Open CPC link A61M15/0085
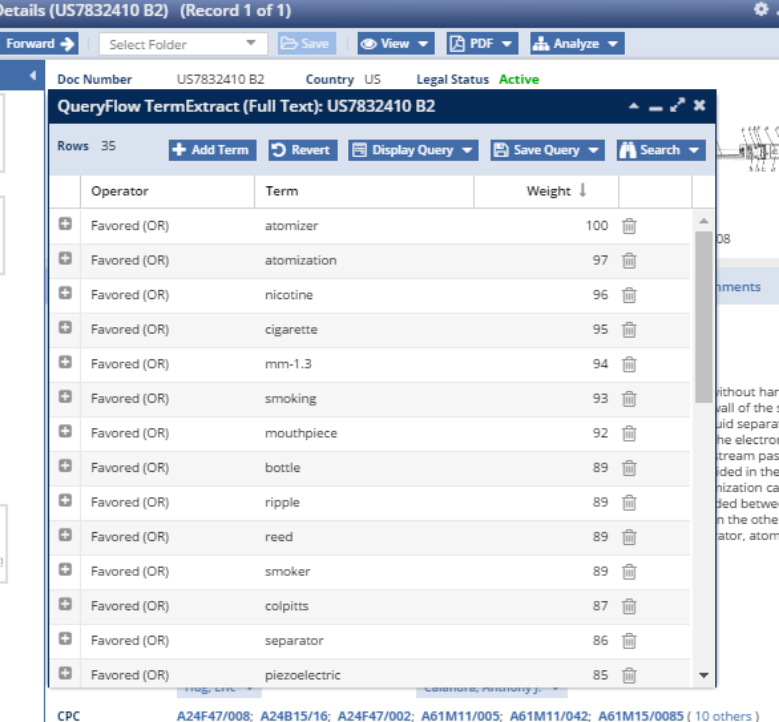Screen dimensions: 779x722 (x=640, y=716)
